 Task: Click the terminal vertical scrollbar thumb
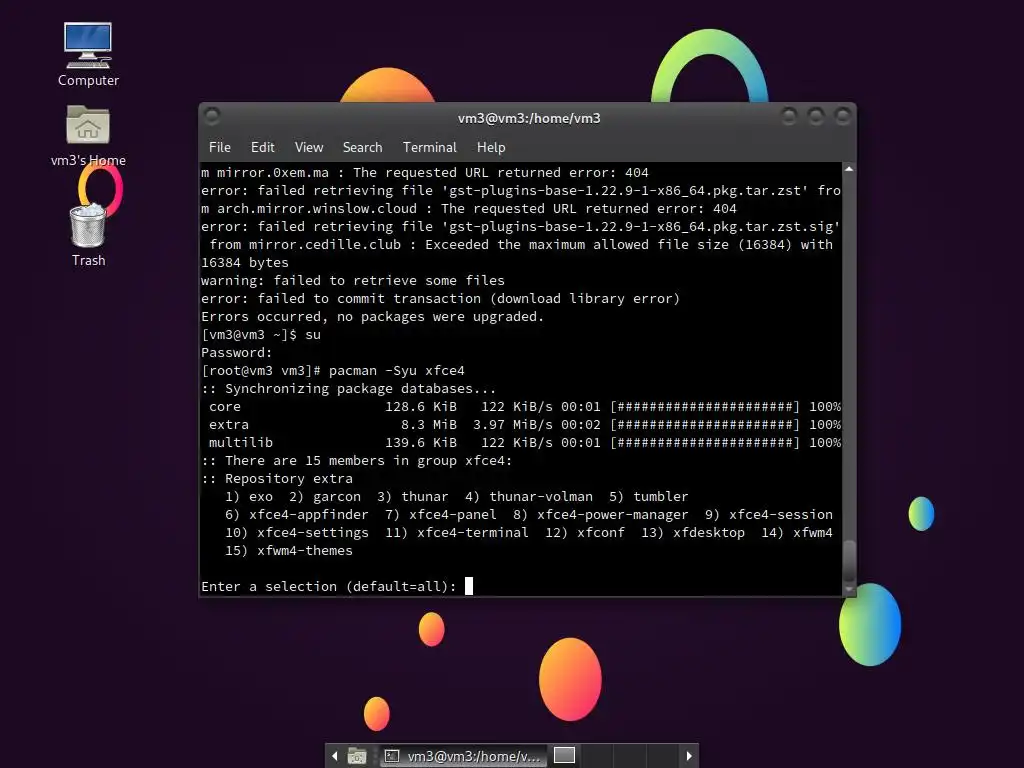coord(849,560)
